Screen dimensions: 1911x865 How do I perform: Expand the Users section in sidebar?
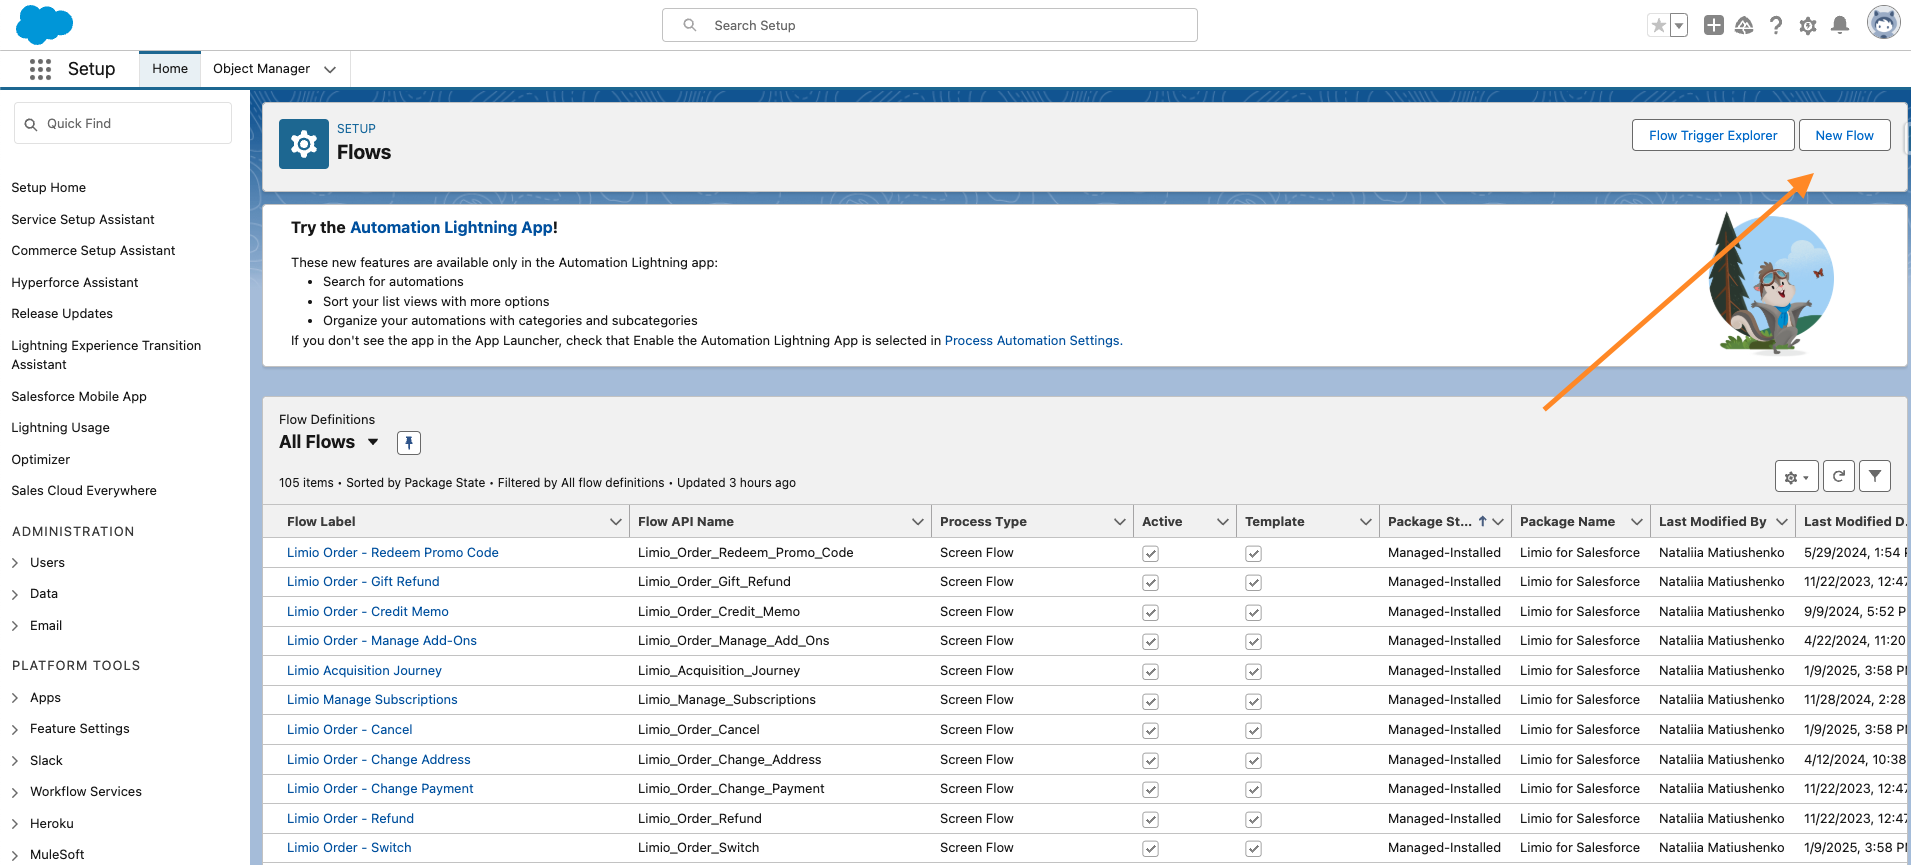[15, 563]
